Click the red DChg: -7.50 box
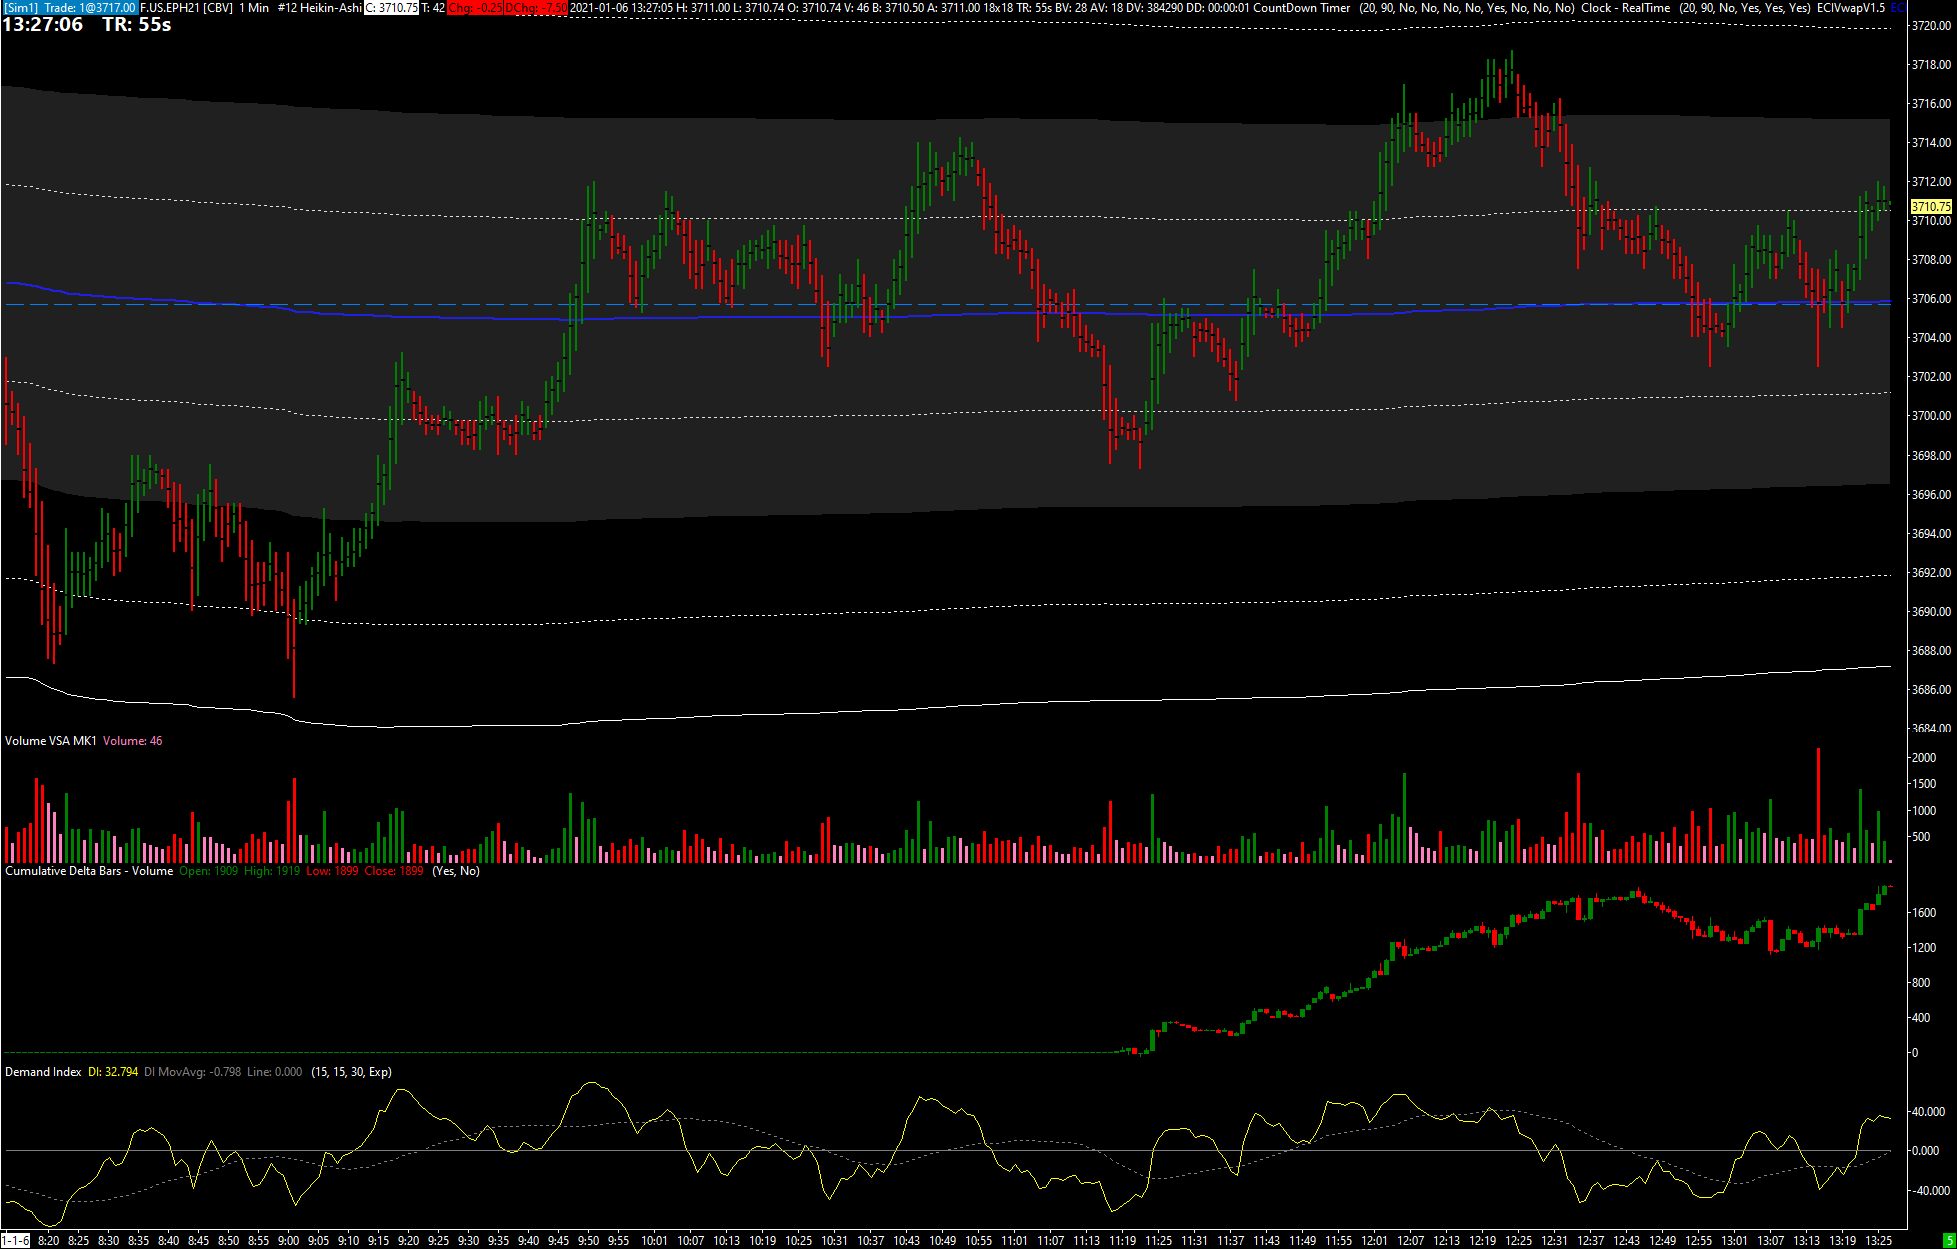Image resolution: width=1957 pixels, height=1249 pixels. (x=536, y=7)
